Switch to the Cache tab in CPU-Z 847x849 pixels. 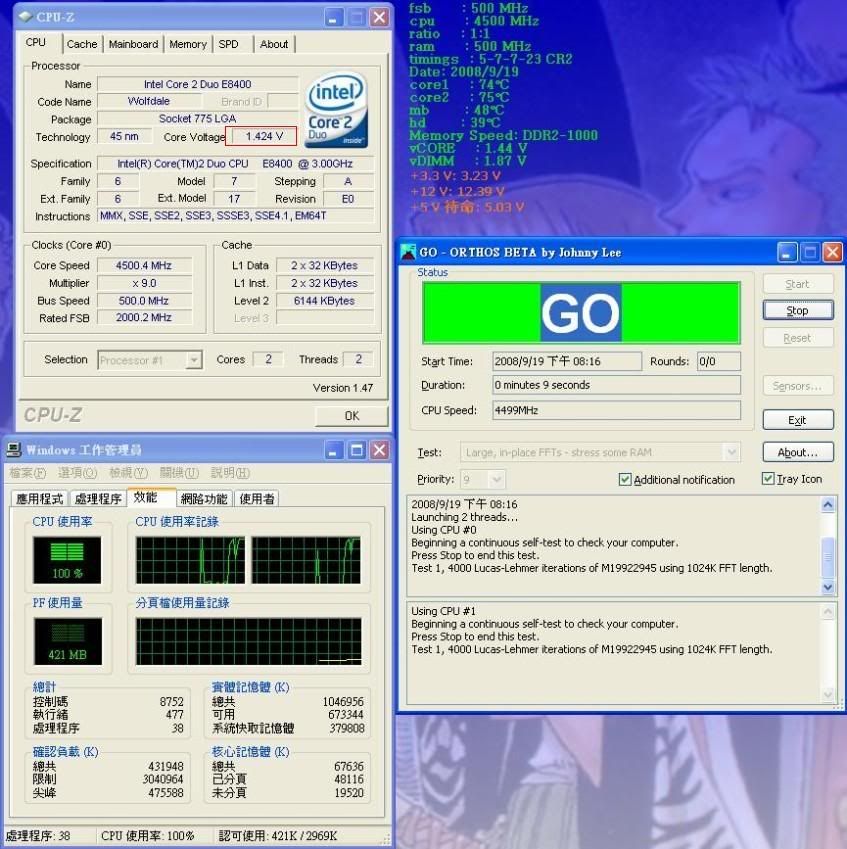pos(82,44)
